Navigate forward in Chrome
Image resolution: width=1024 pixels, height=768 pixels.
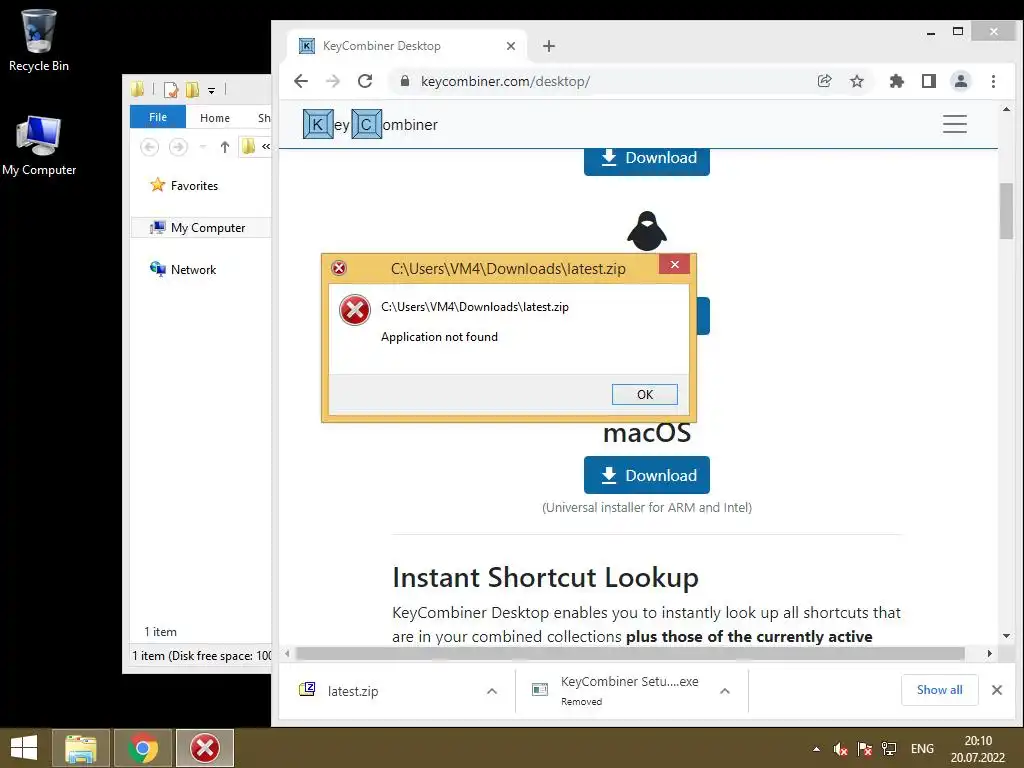point(332,81)
